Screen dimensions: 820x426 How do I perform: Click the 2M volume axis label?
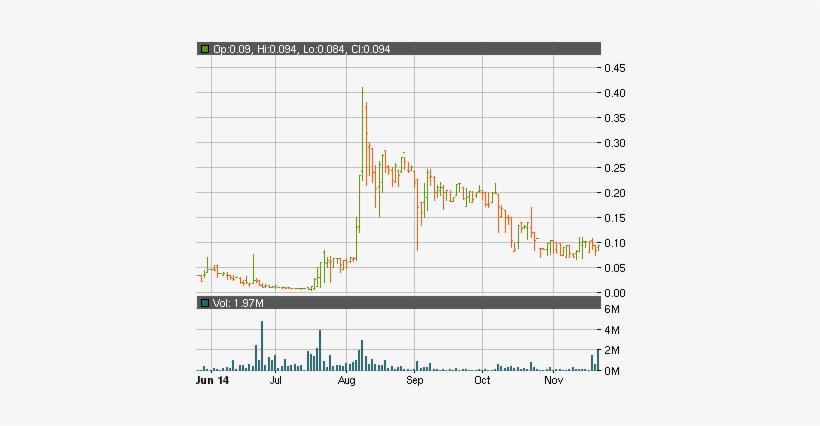pyautogui.click(x=612, y=351)
